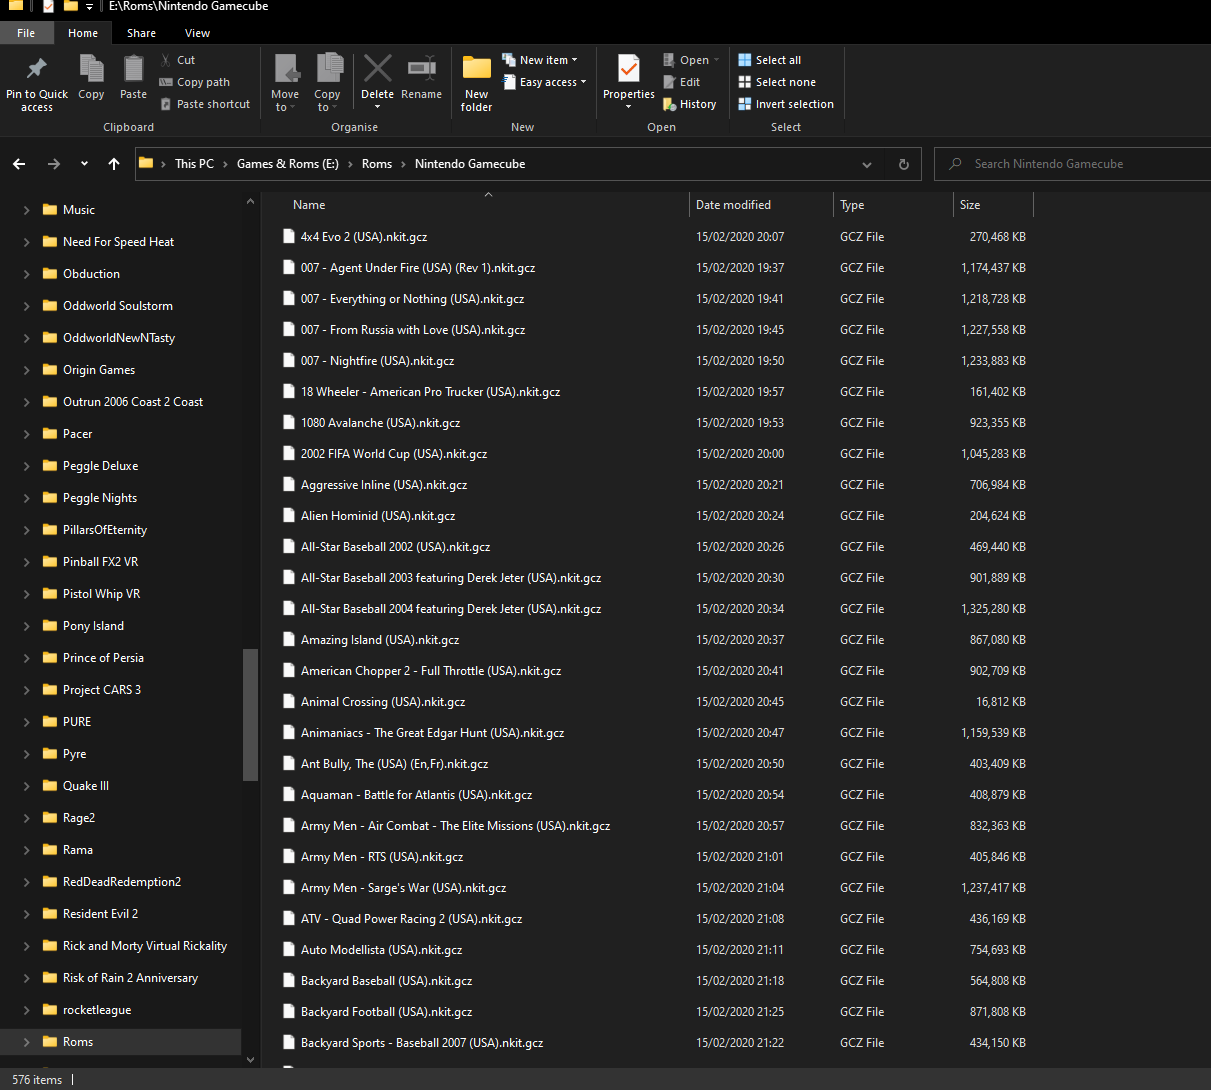The height and width of the screenshot is (1090, 1211).
Task: Open the Properties checkmark icon
Action: (629, 68)
